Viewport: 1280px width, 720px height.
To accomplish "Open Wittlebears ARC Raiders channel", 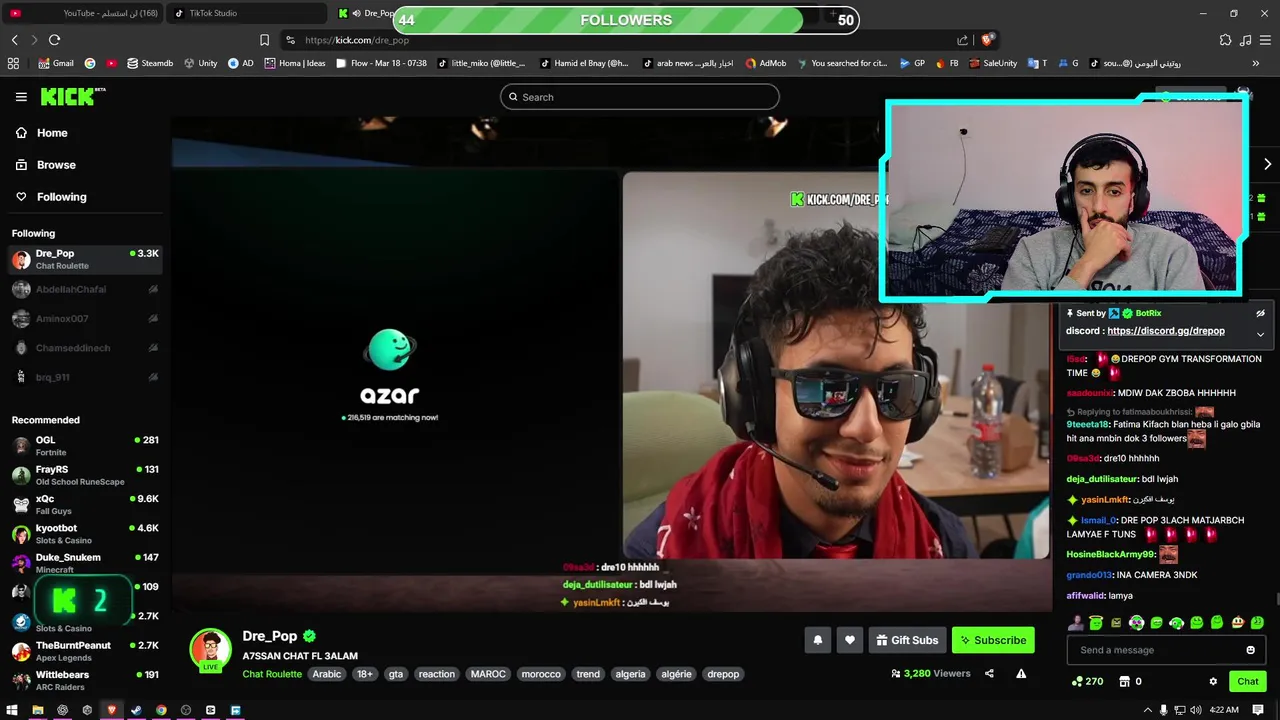I will coord(85,680).
